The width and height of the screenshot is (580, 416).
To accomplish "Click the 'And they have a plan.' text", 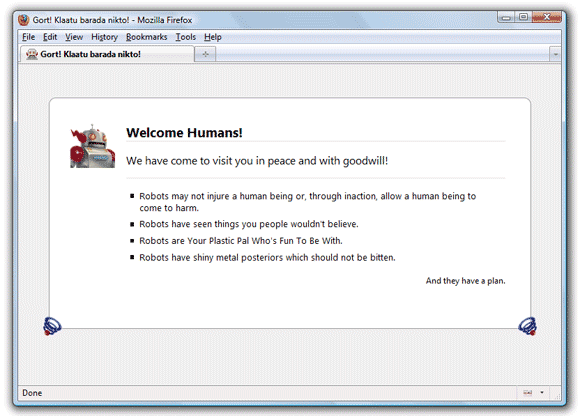I will tap(465, 281).
